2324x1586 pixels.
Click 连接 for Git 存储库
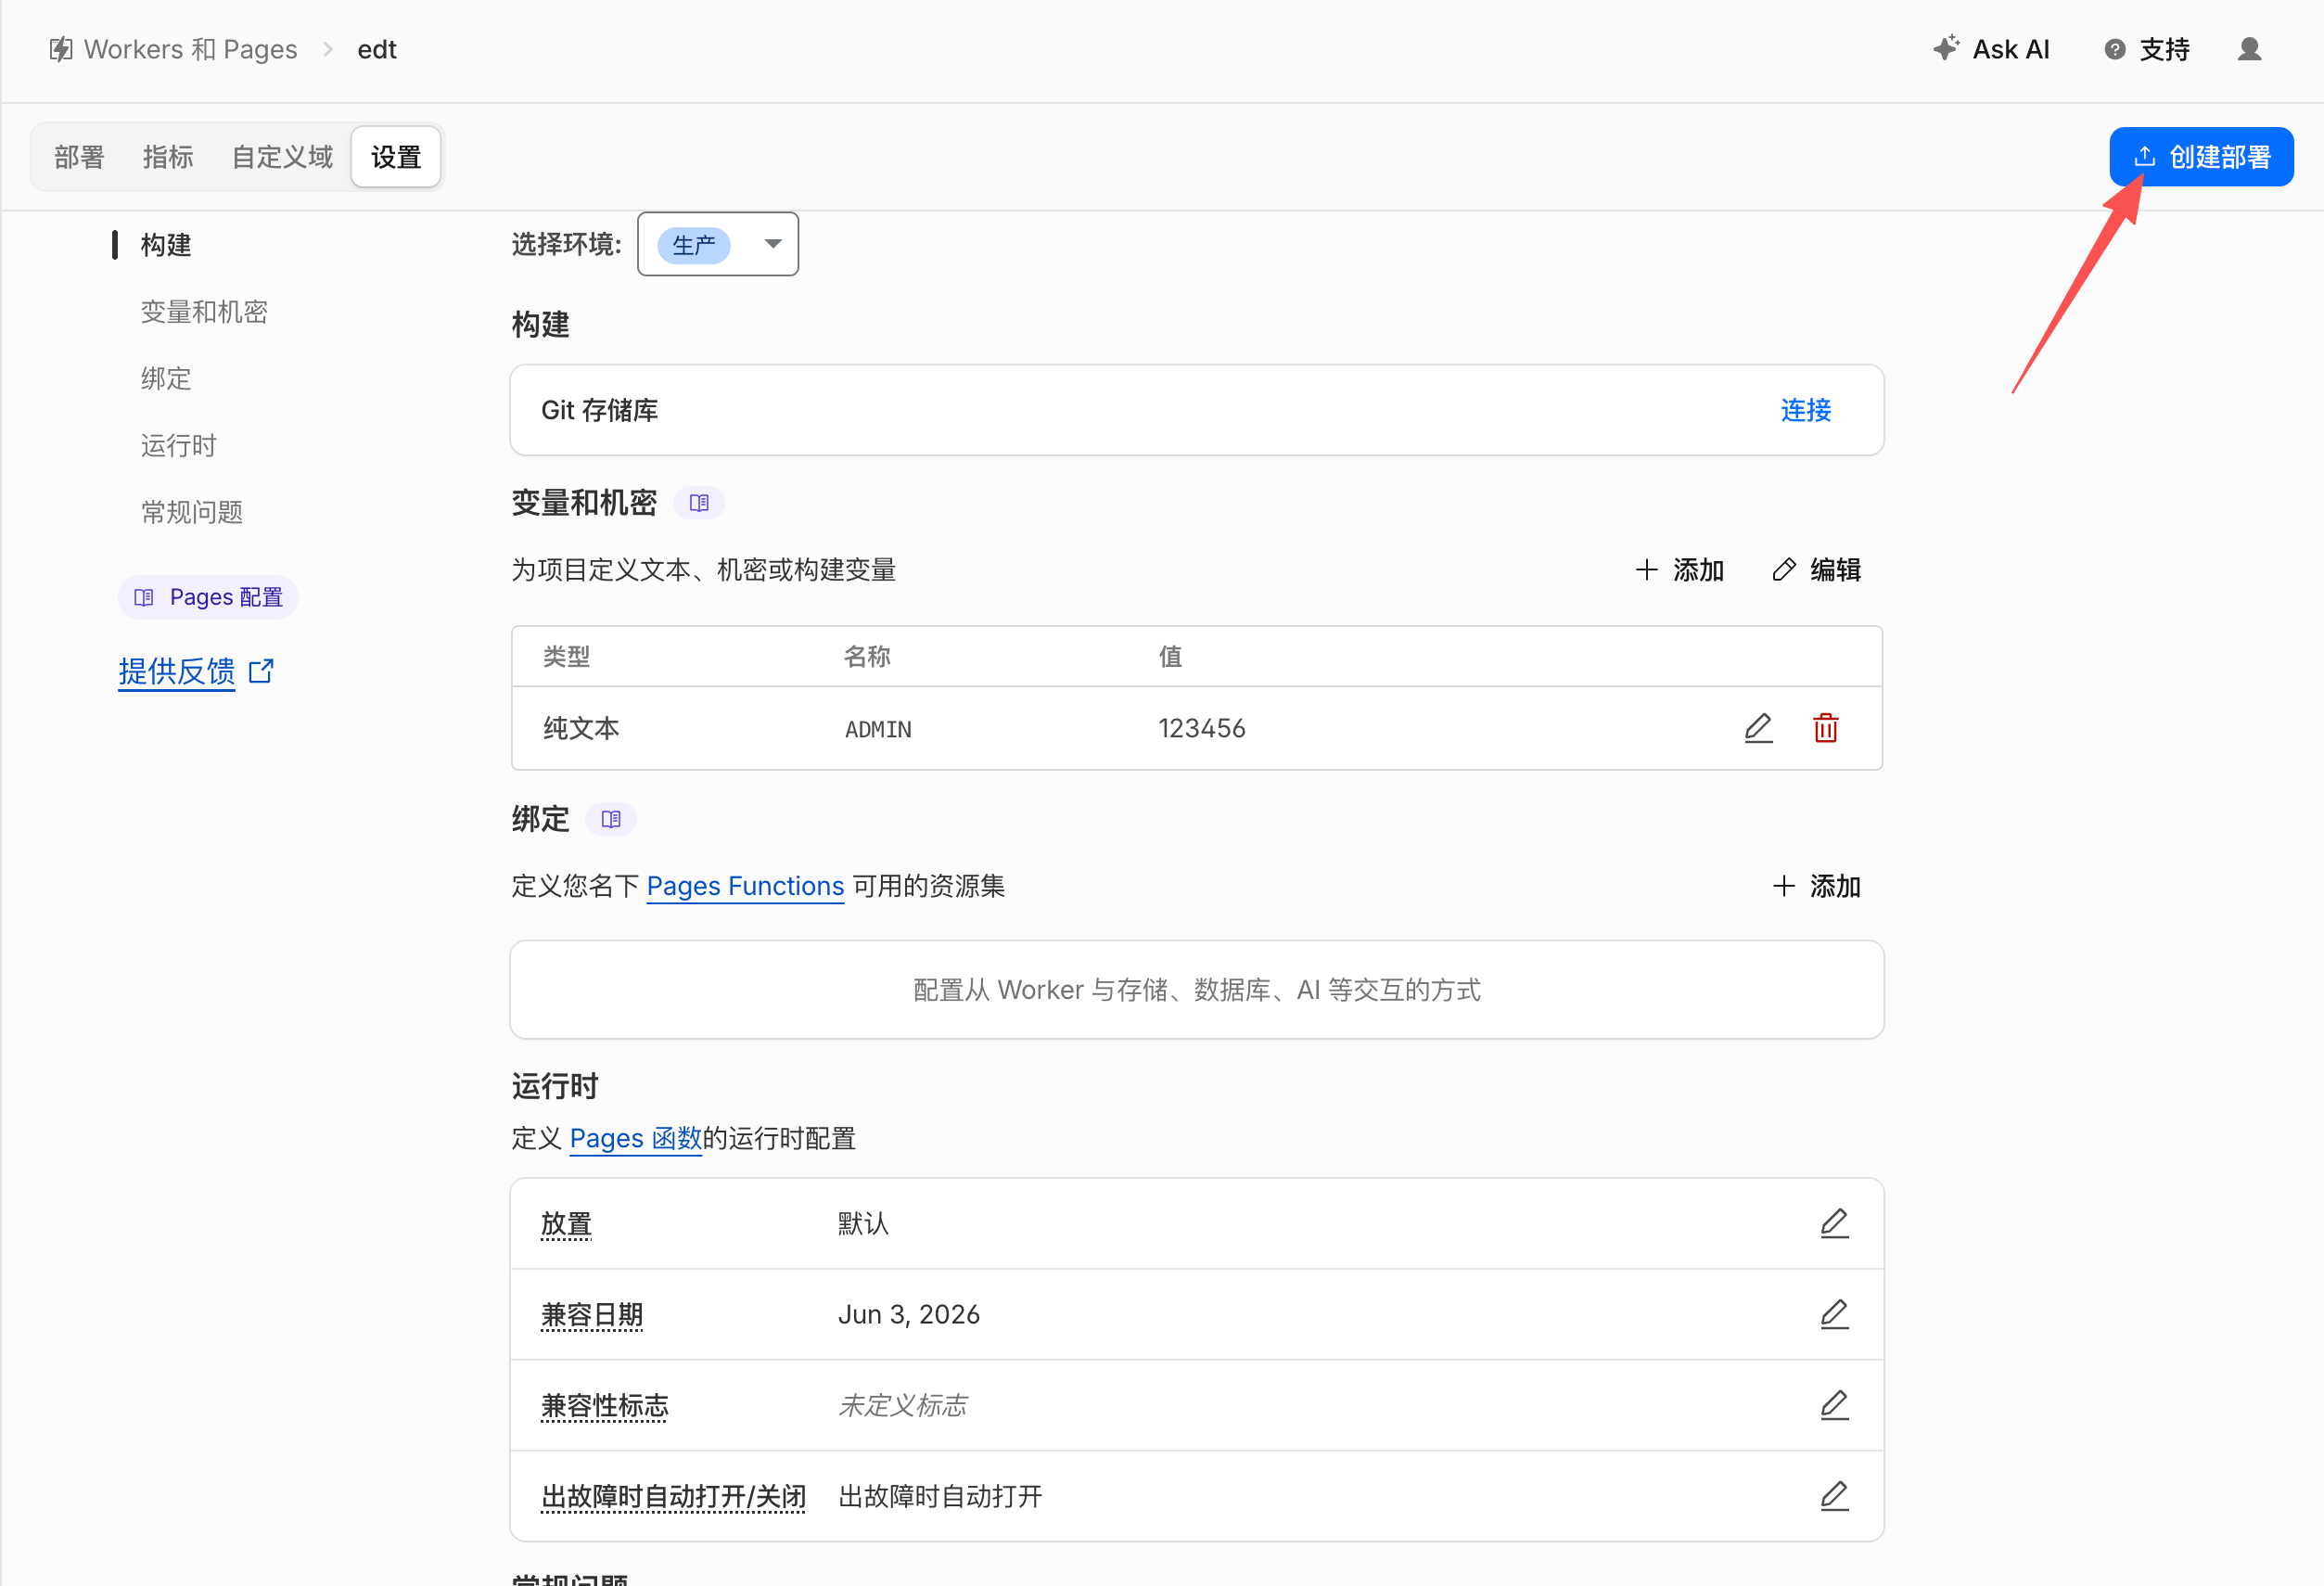(1806, 410)
